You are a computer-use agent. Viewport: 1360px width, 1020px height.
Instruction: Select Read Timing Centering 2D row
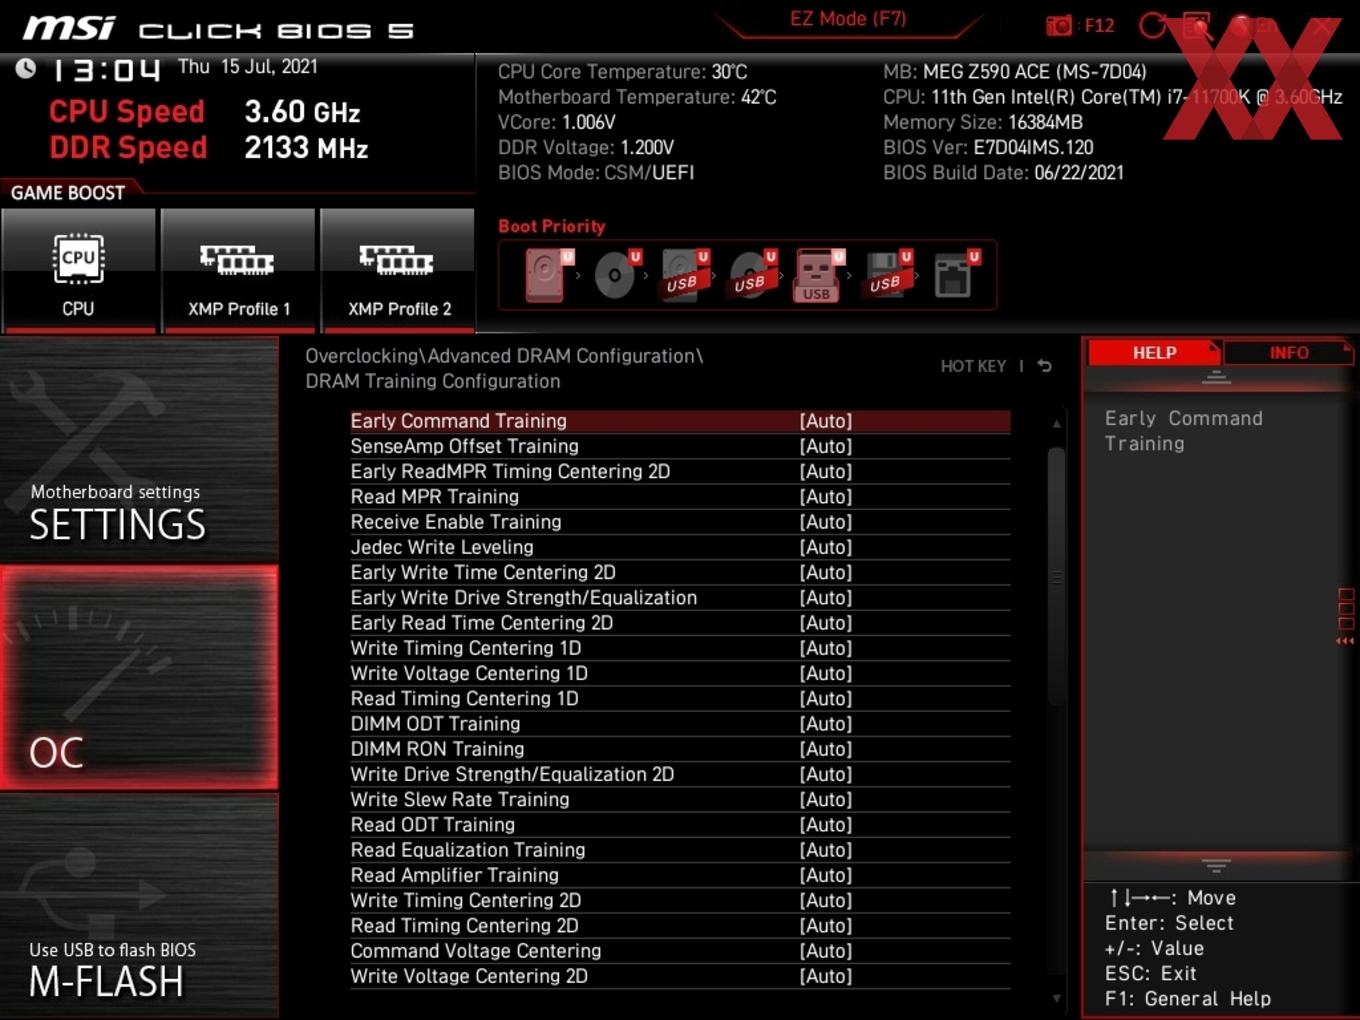point(680,926)
